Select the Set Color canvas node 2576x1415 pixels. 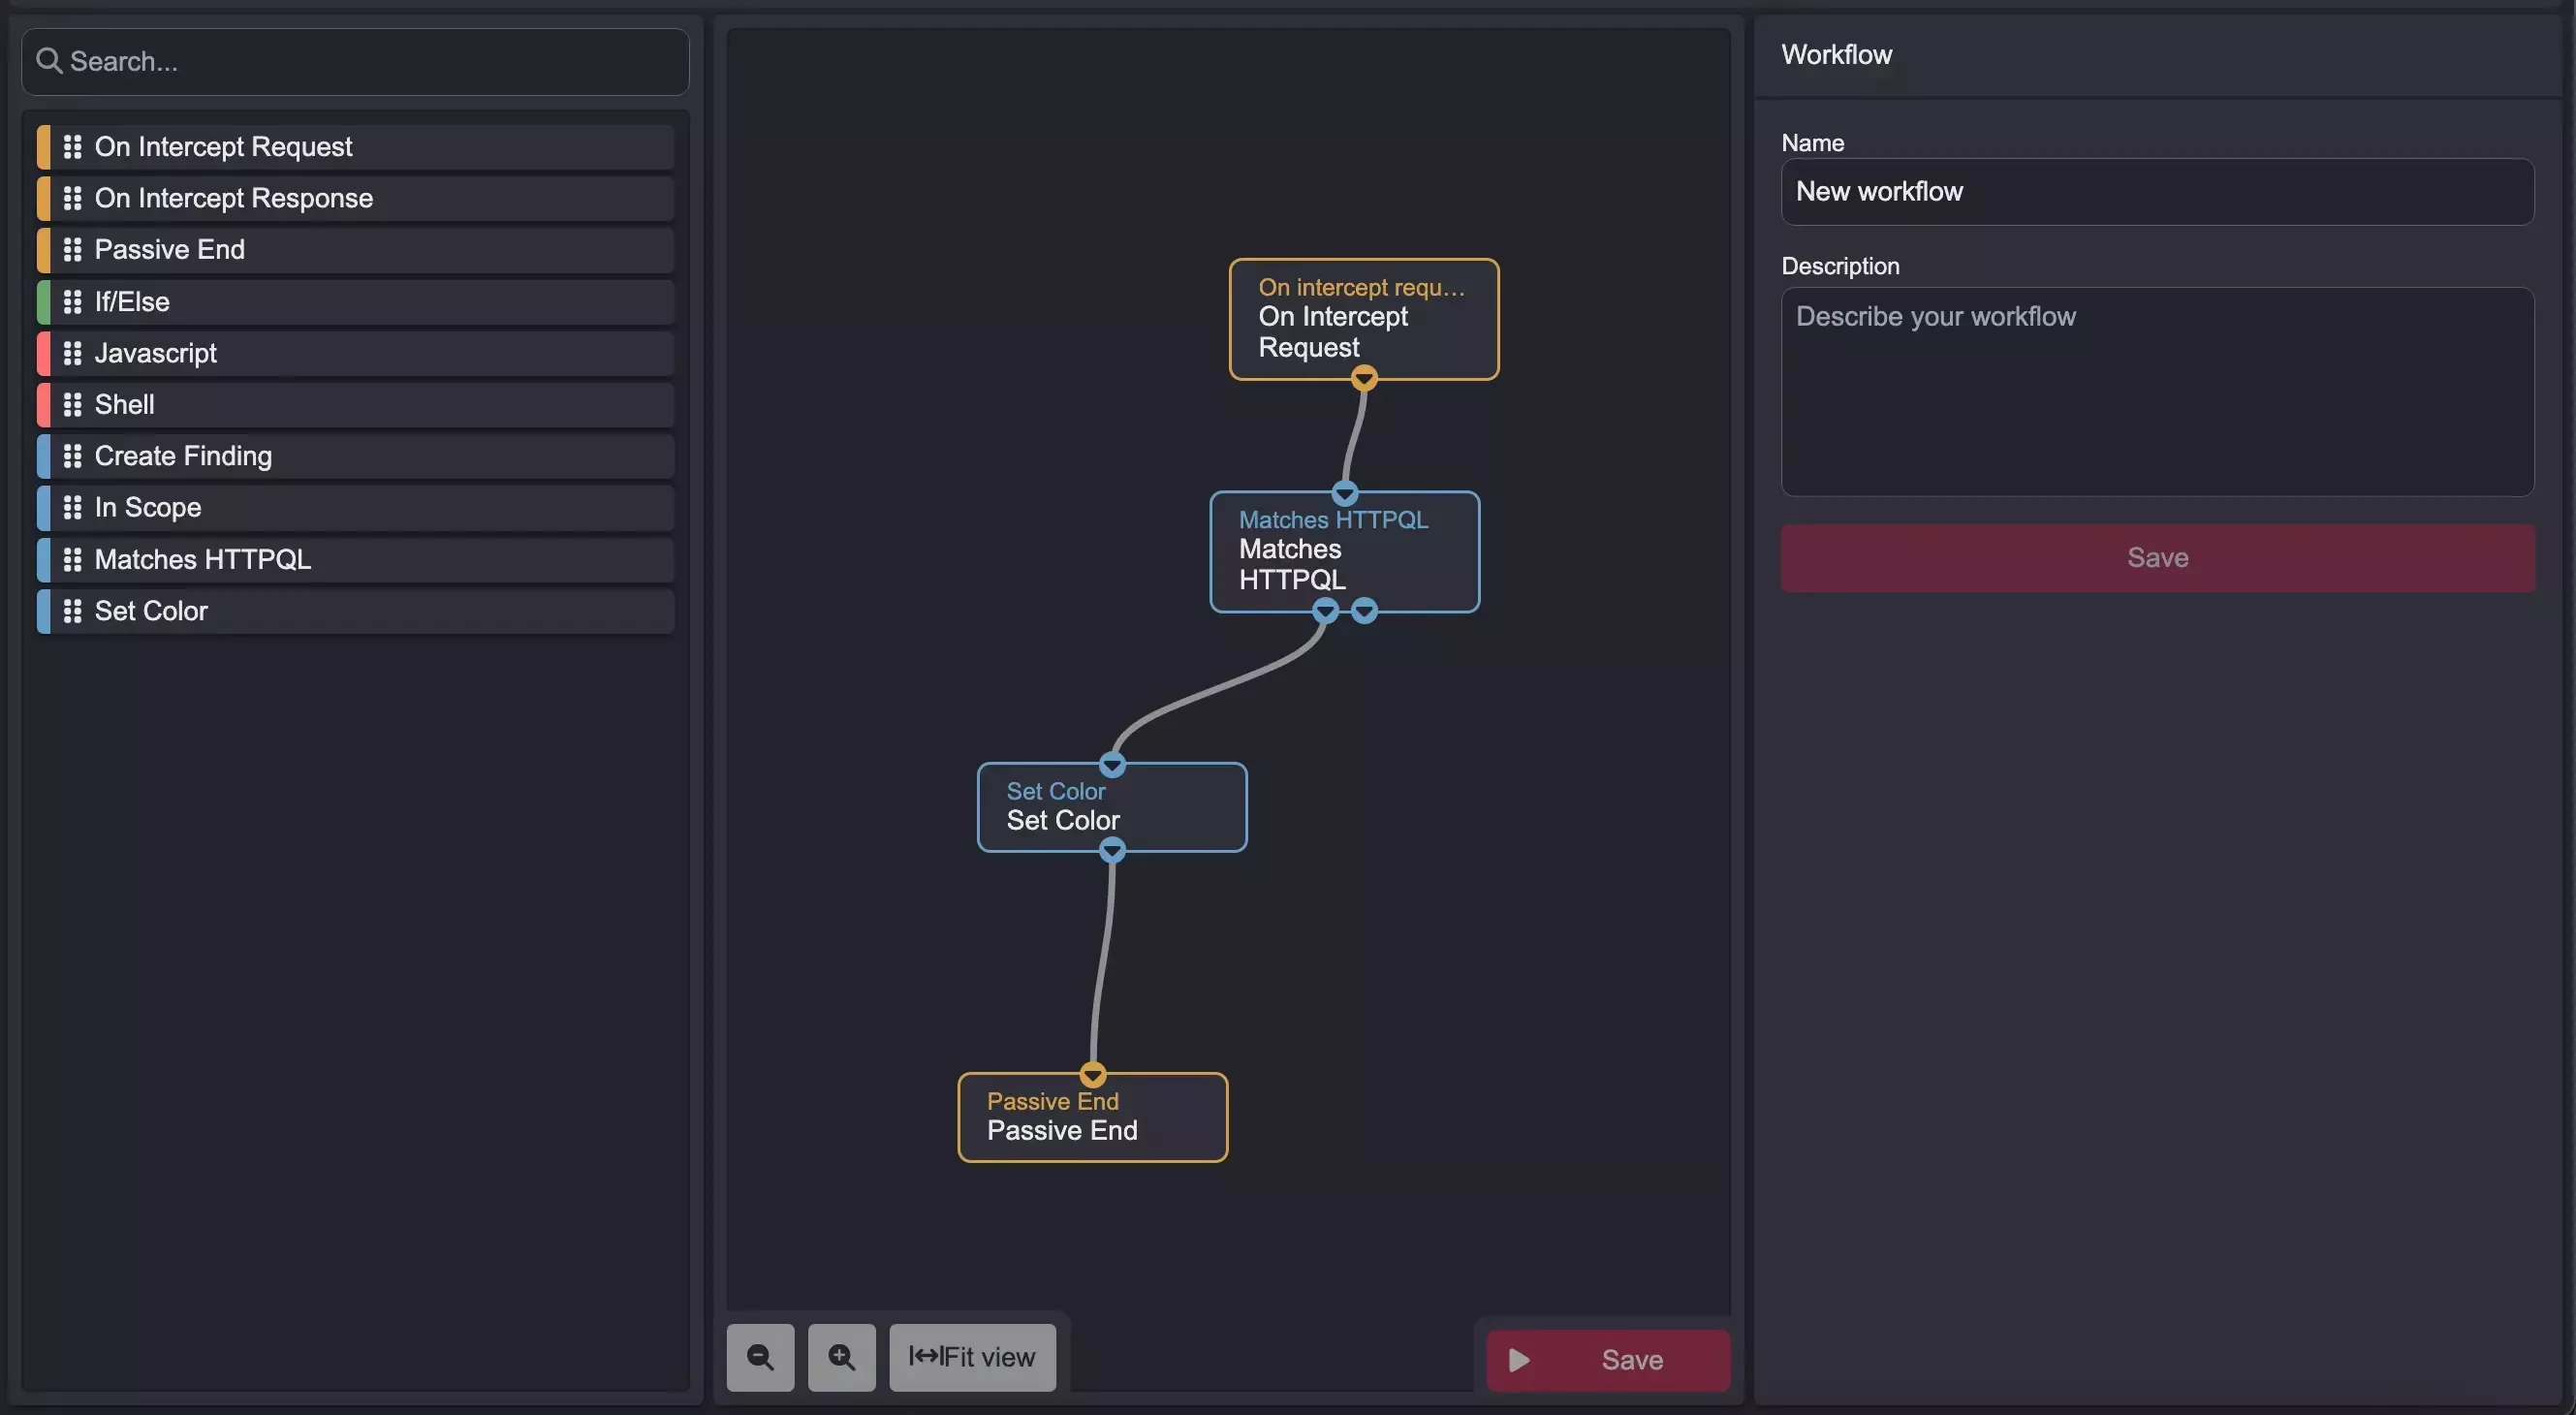(1111, 807)
